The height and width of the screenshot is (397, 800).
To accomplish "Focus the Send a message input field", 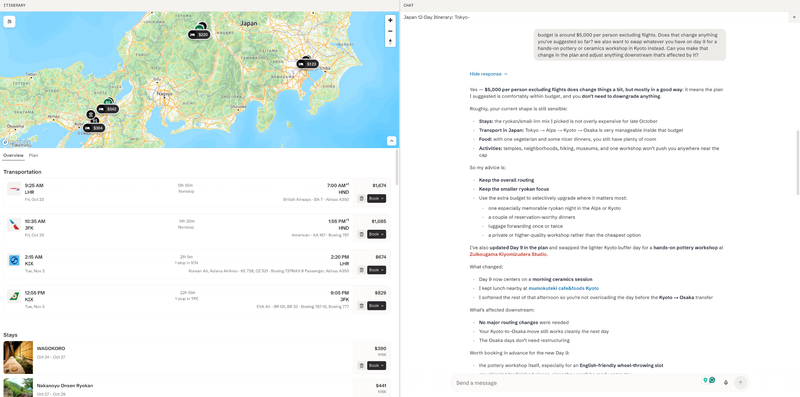I will 577,383.
